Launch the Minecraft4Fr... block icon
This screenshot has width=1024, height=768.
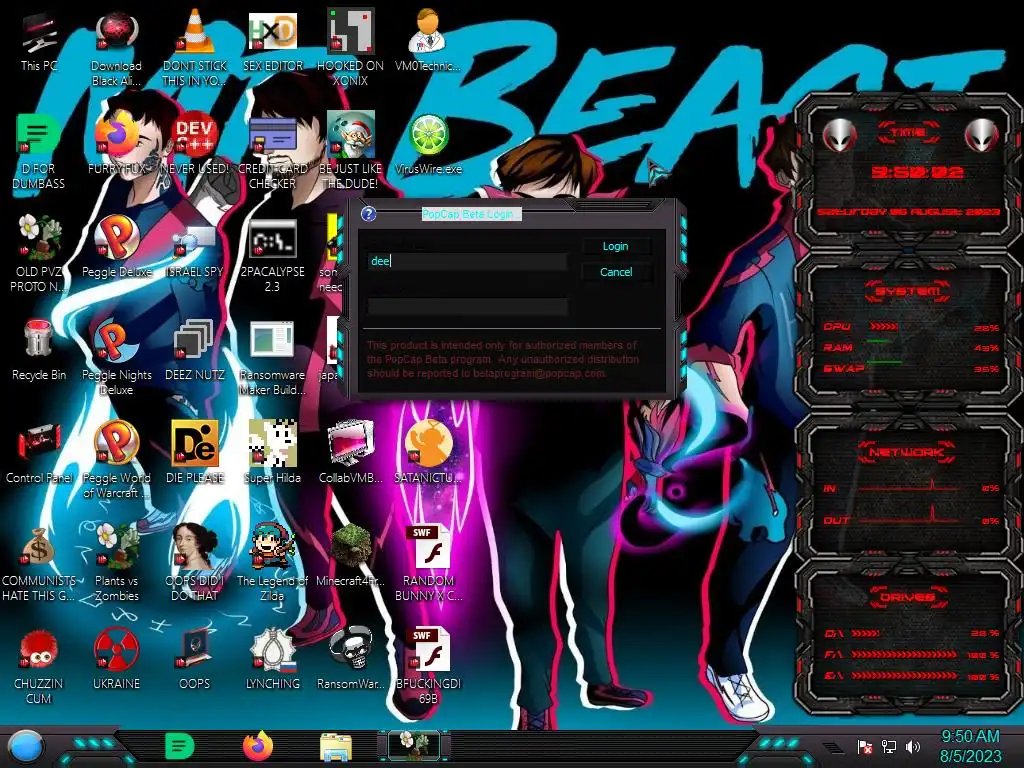[x=351, y=556]
